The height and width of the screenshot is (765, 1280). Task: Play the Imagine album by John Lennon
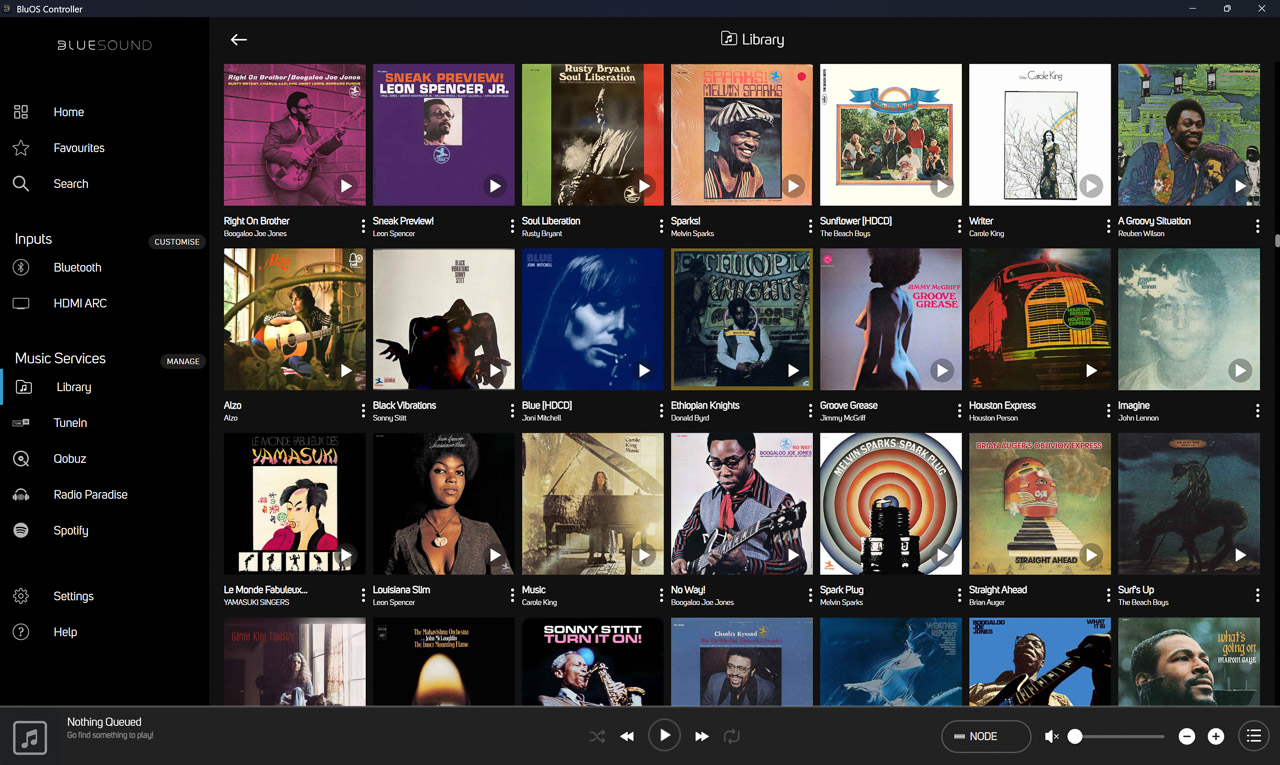[1240, 371]
